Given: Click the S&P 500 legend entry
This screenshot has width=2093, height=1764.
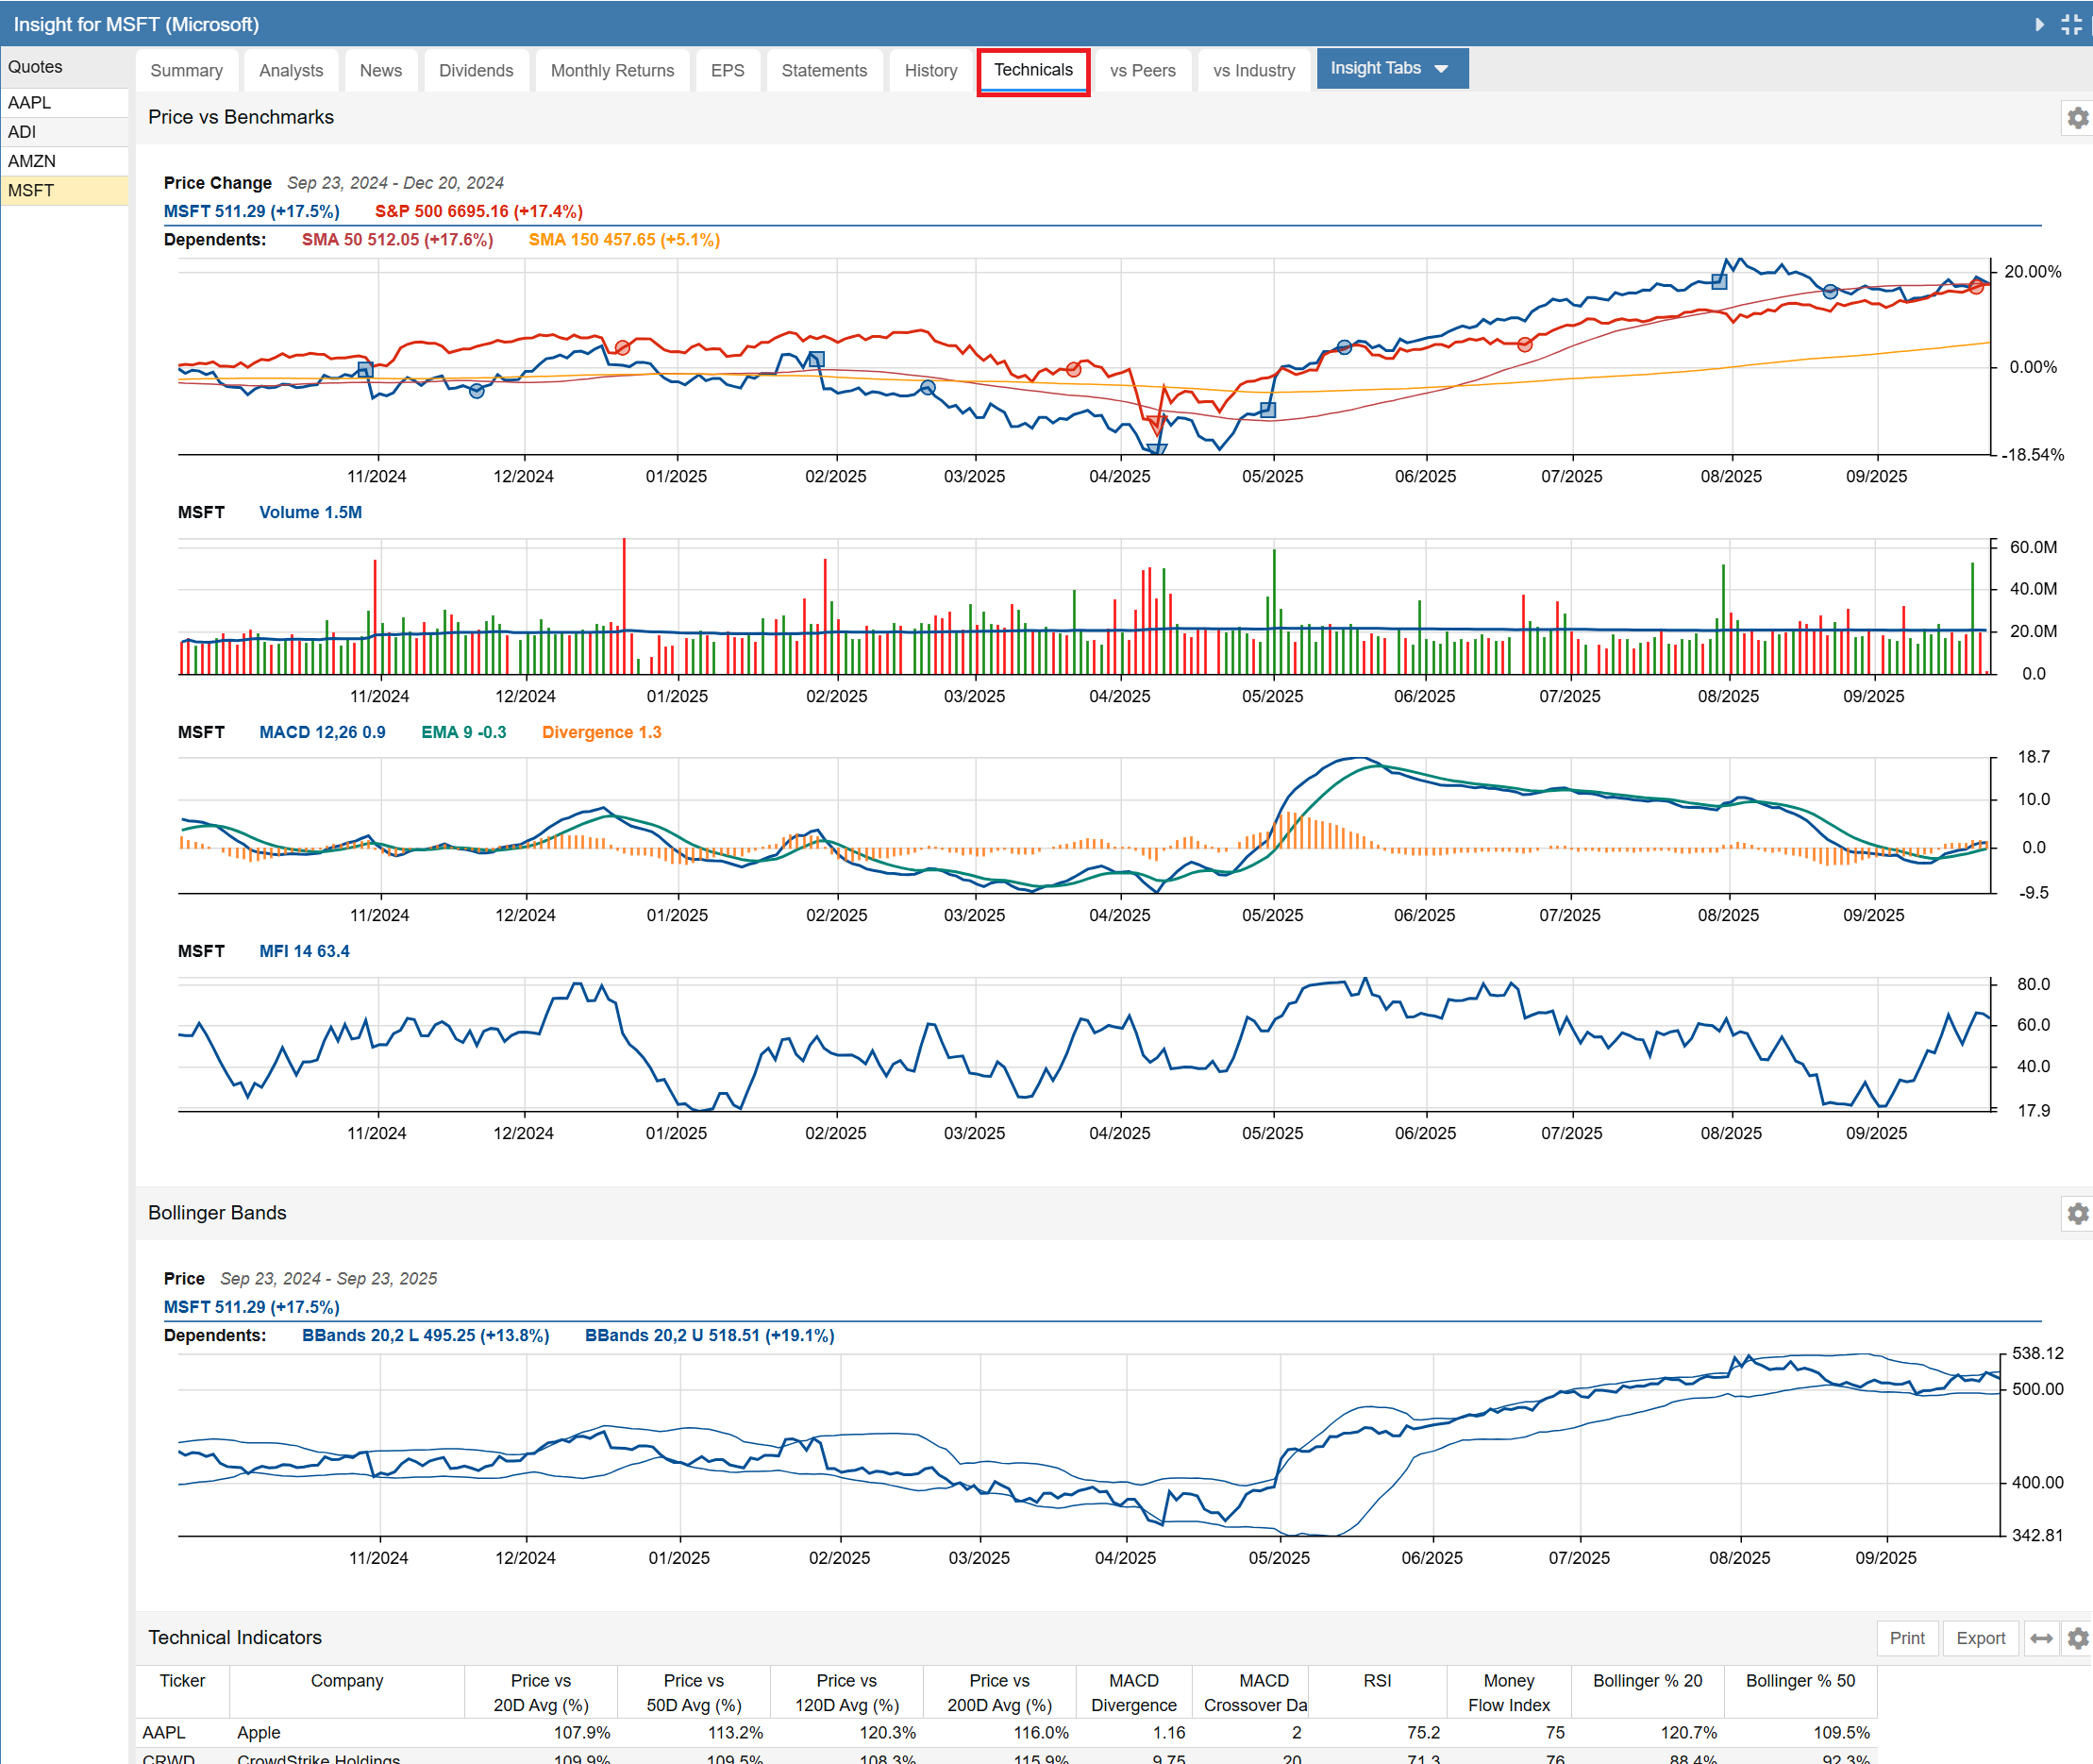Looking at the screenshot, I should pos(478,211).
